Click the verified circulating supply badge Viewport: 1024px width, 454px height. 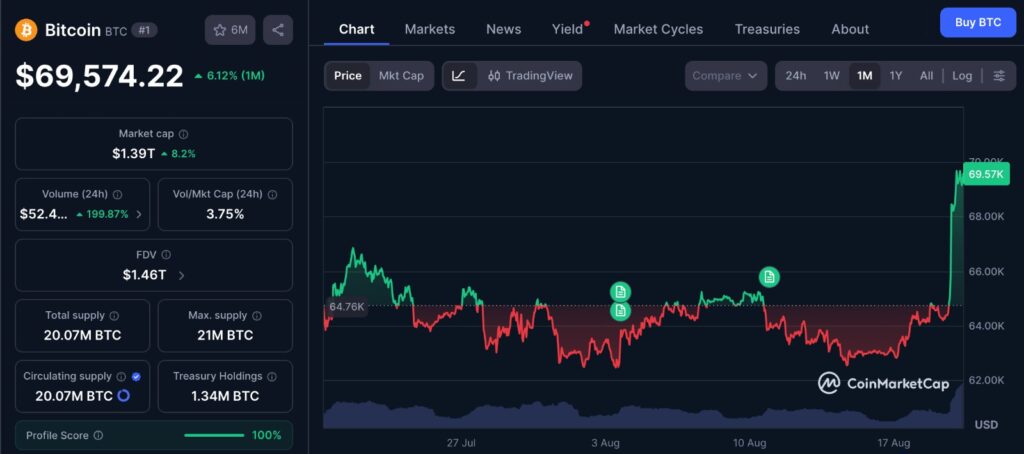pyautogui.click(x=136, y=376)
